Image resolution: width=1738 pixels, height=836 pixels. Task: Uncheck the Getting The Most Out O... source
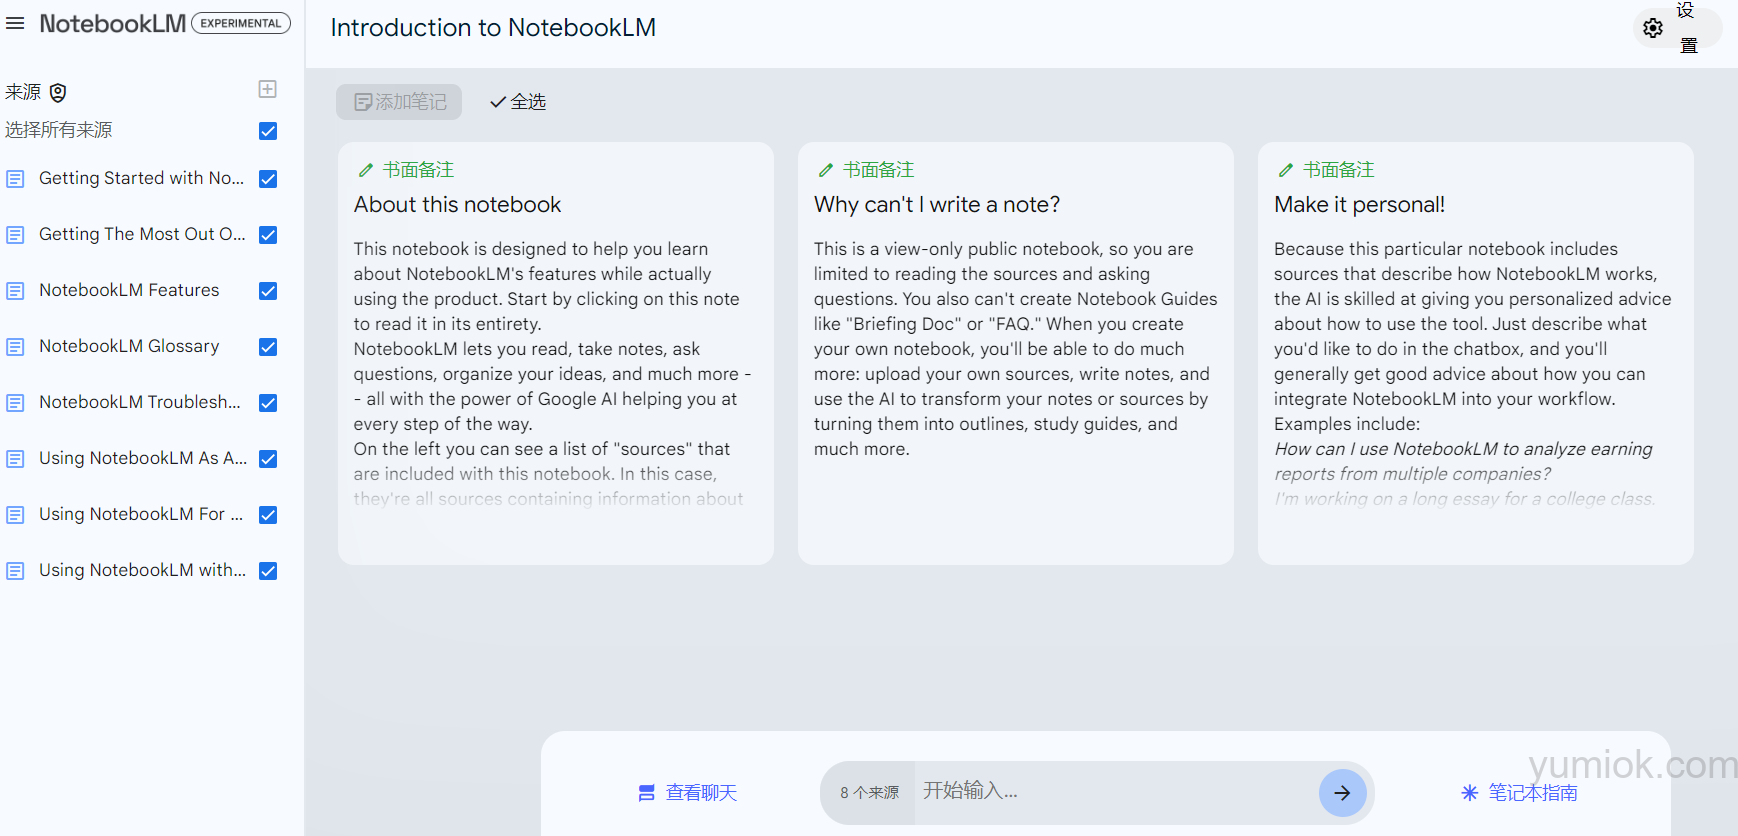(x=268, y=235)
